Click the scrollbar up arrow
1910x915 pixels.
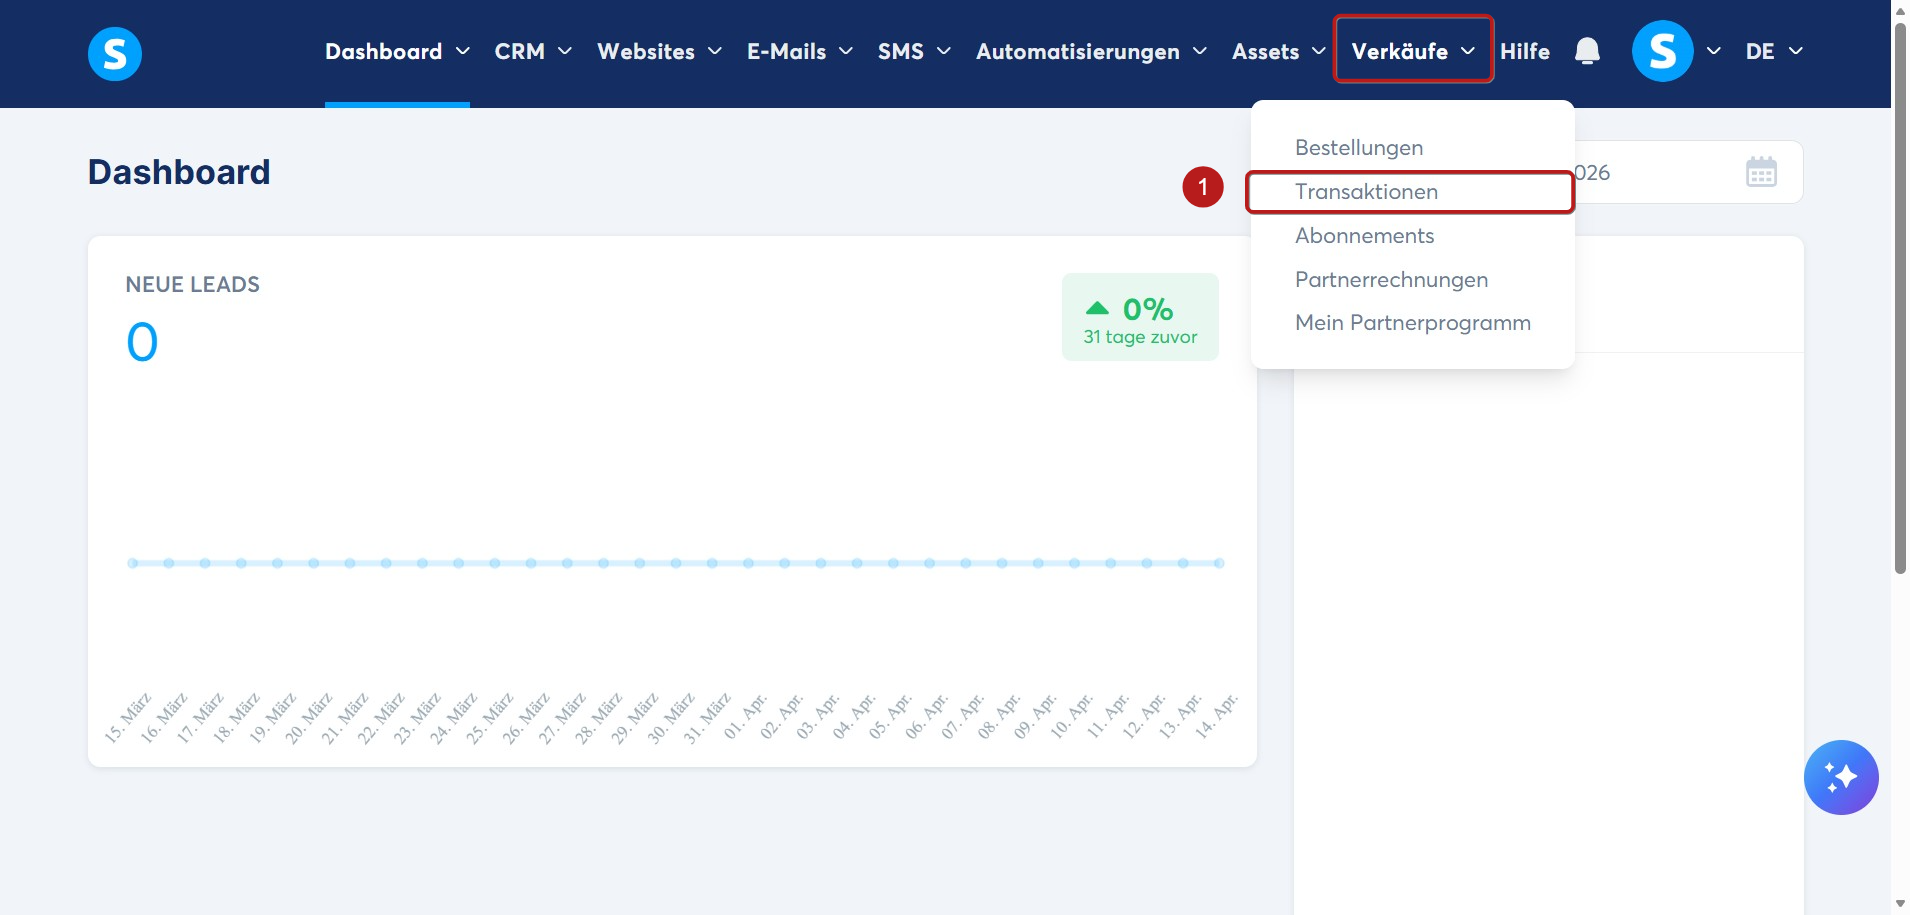click(x=1900, y=9)
